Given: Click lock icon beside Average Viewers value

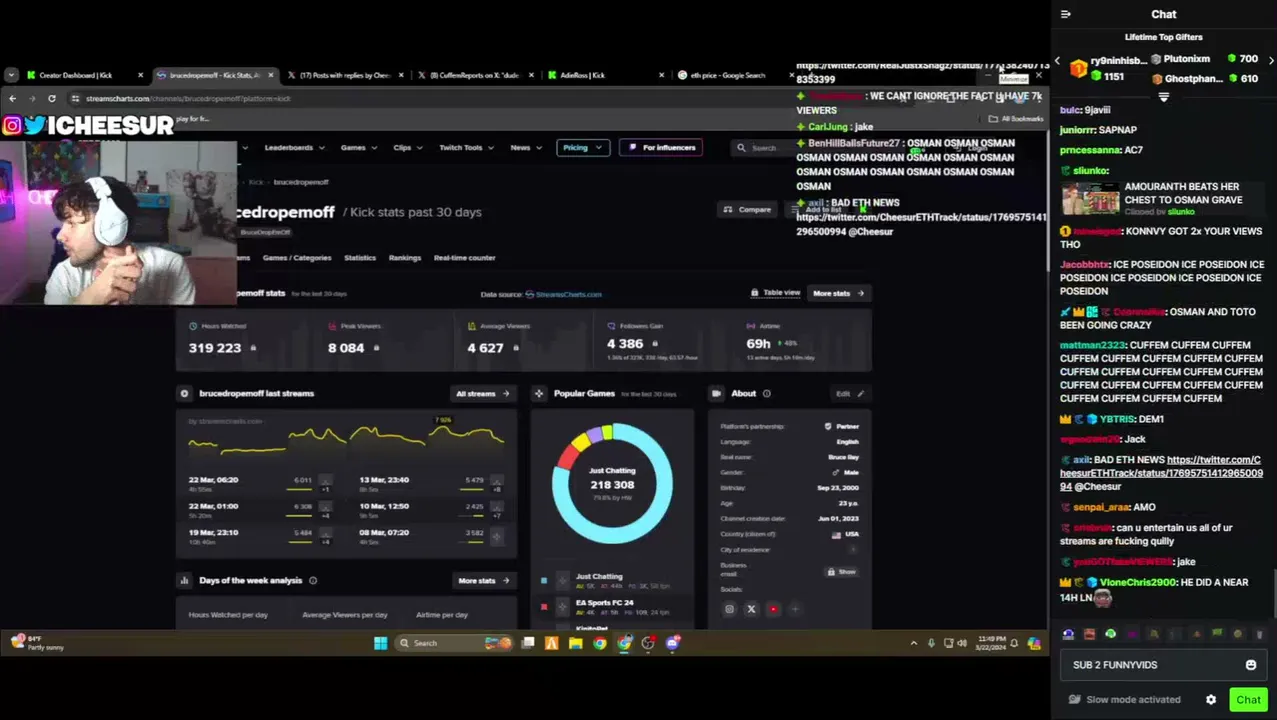Looking at the screenshot, I should pos(516,348).
